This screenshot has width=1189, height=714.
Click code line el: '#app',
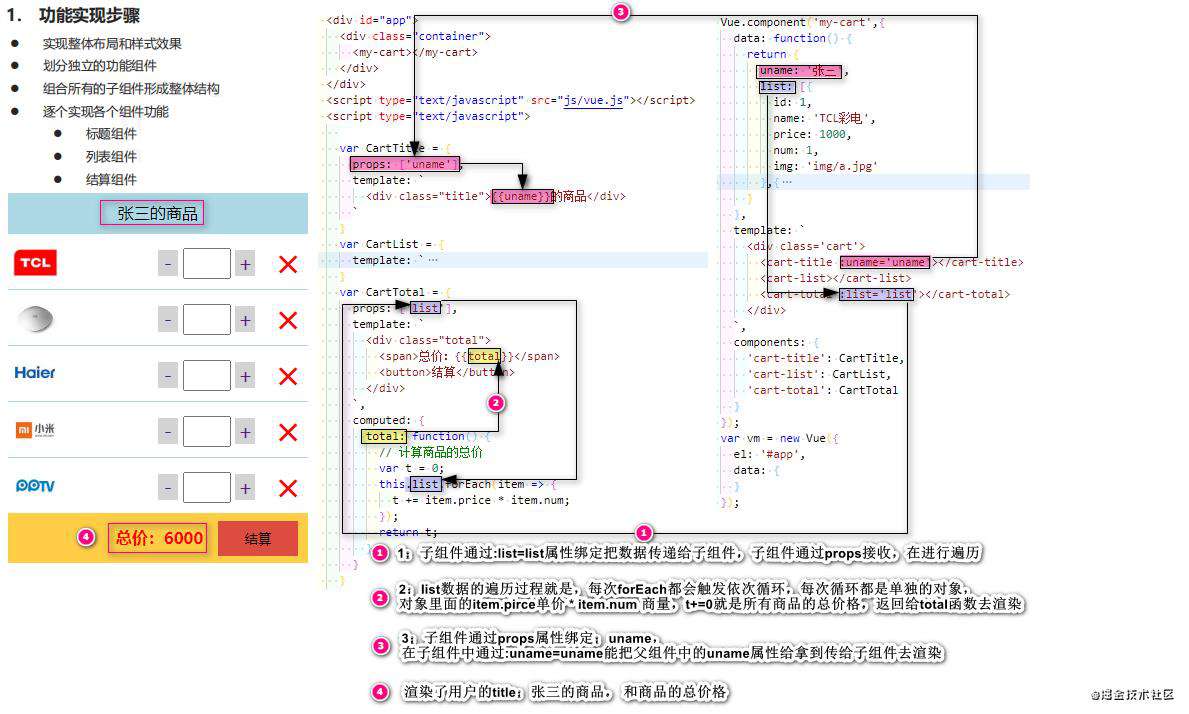[769, 454]
